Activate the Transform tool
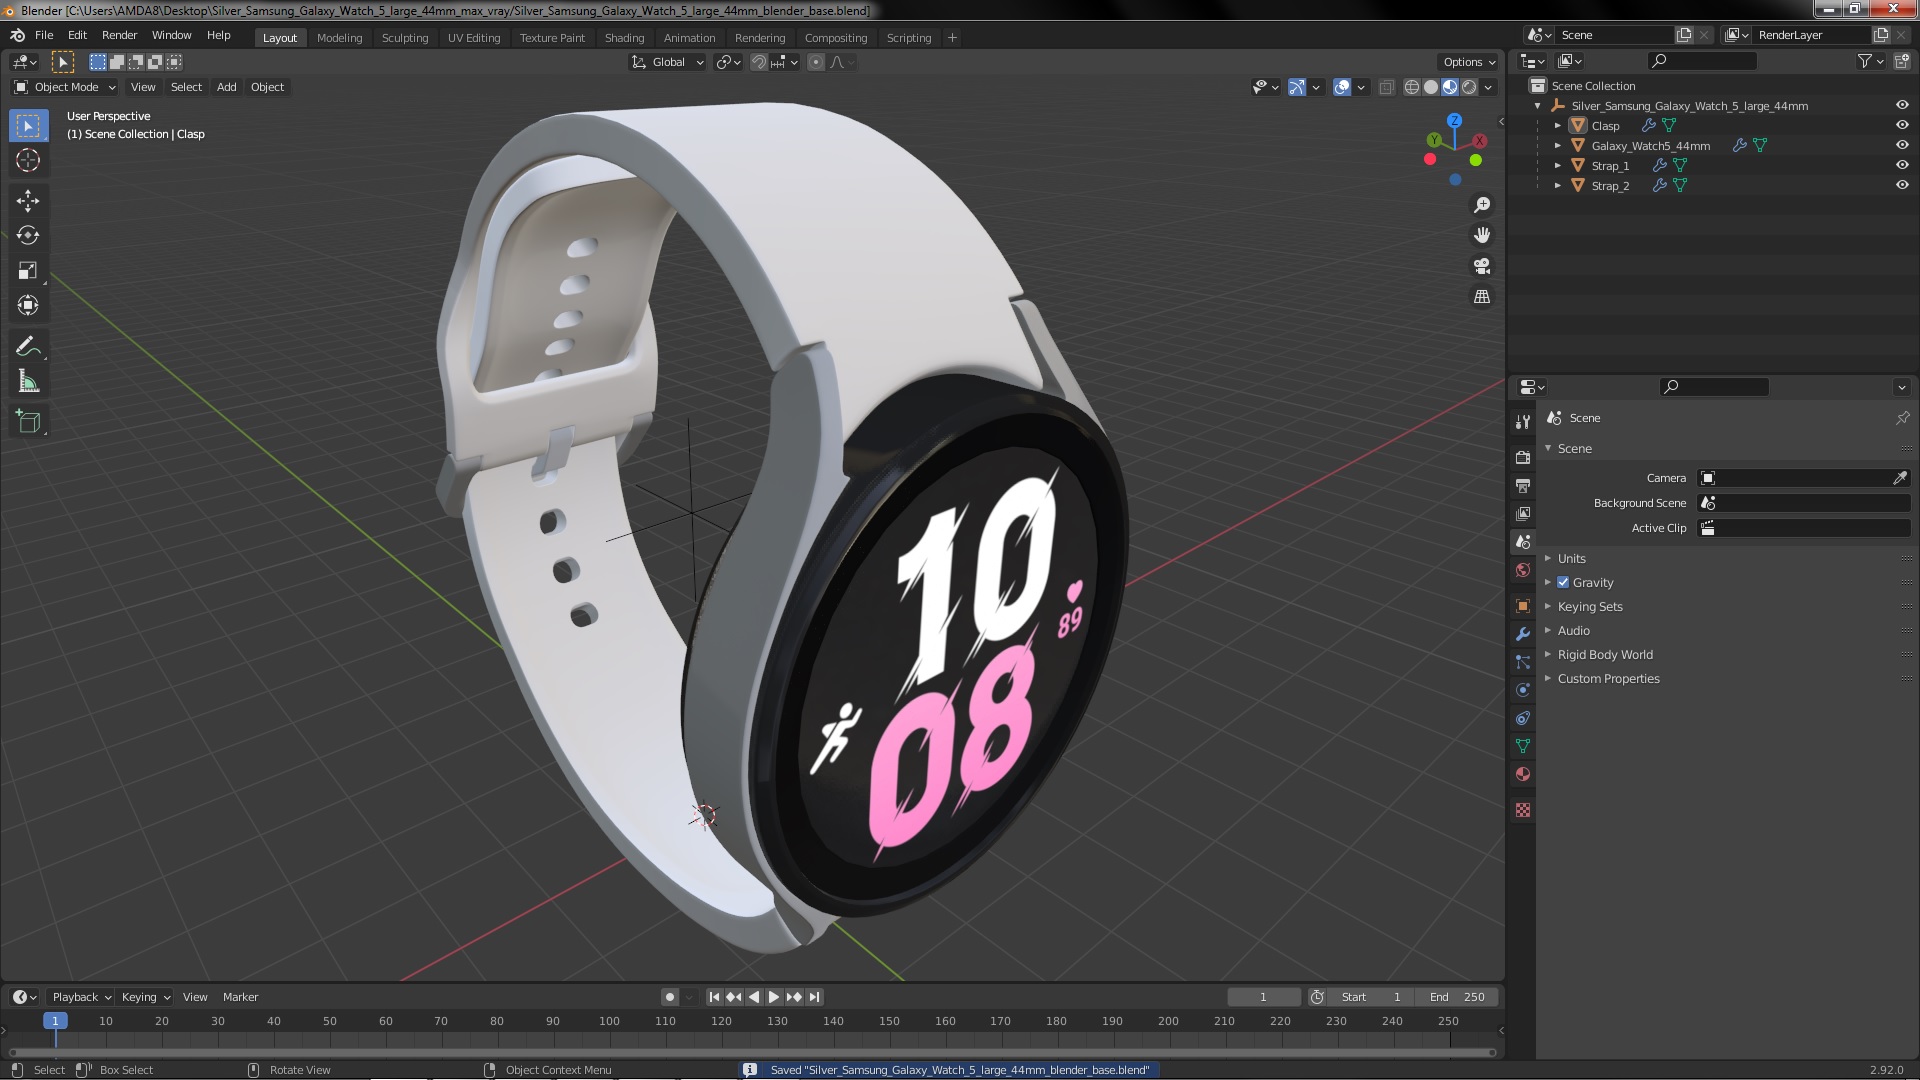The height and width of the screenshot is (1080, 1920). tap(28, 306)
